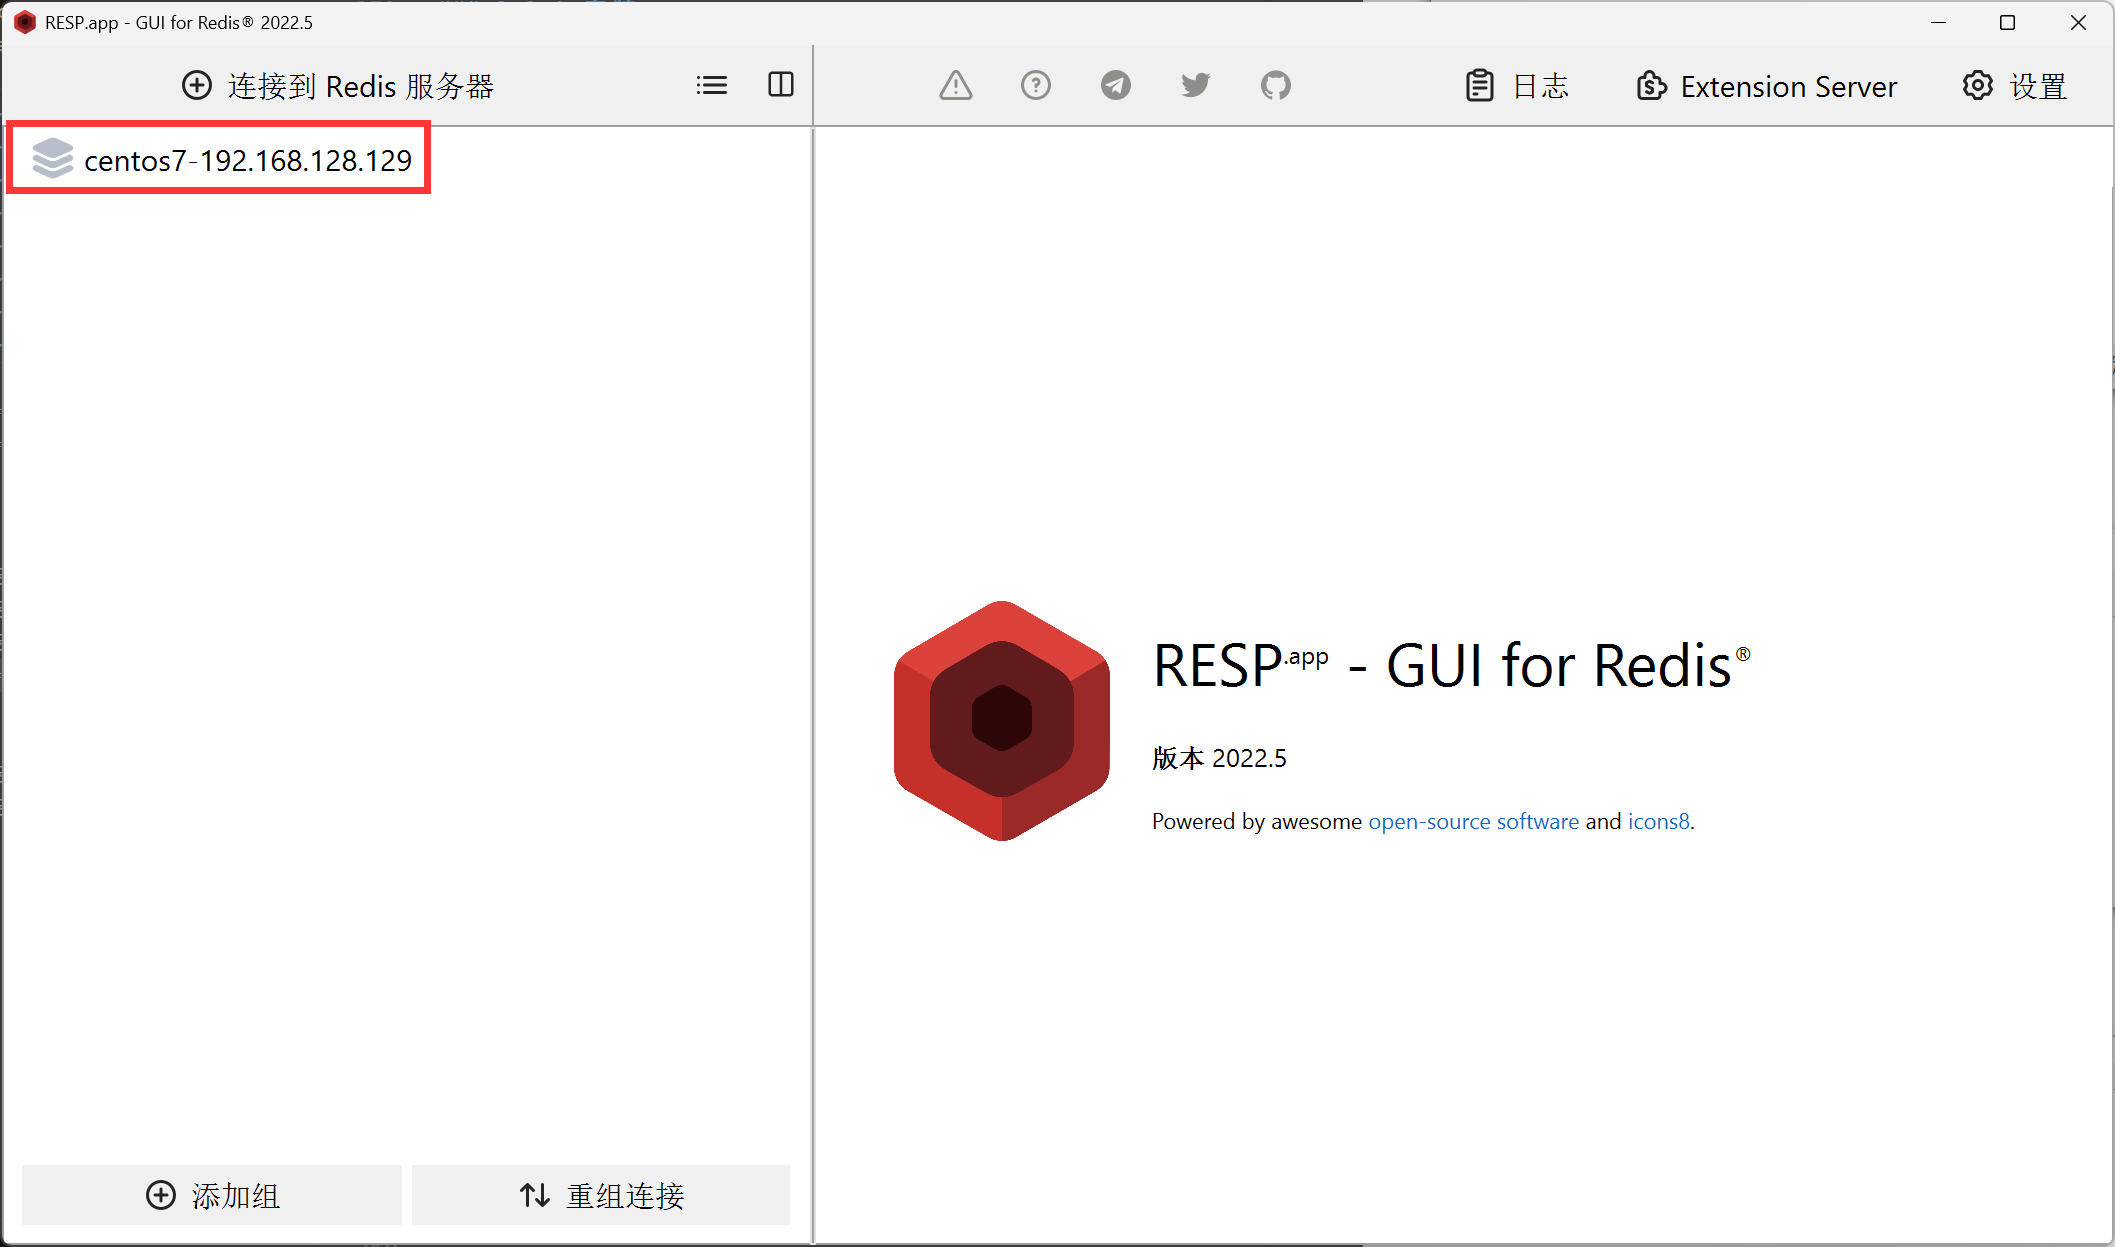Click the warning triangle report icon

[x=955, y=86]
